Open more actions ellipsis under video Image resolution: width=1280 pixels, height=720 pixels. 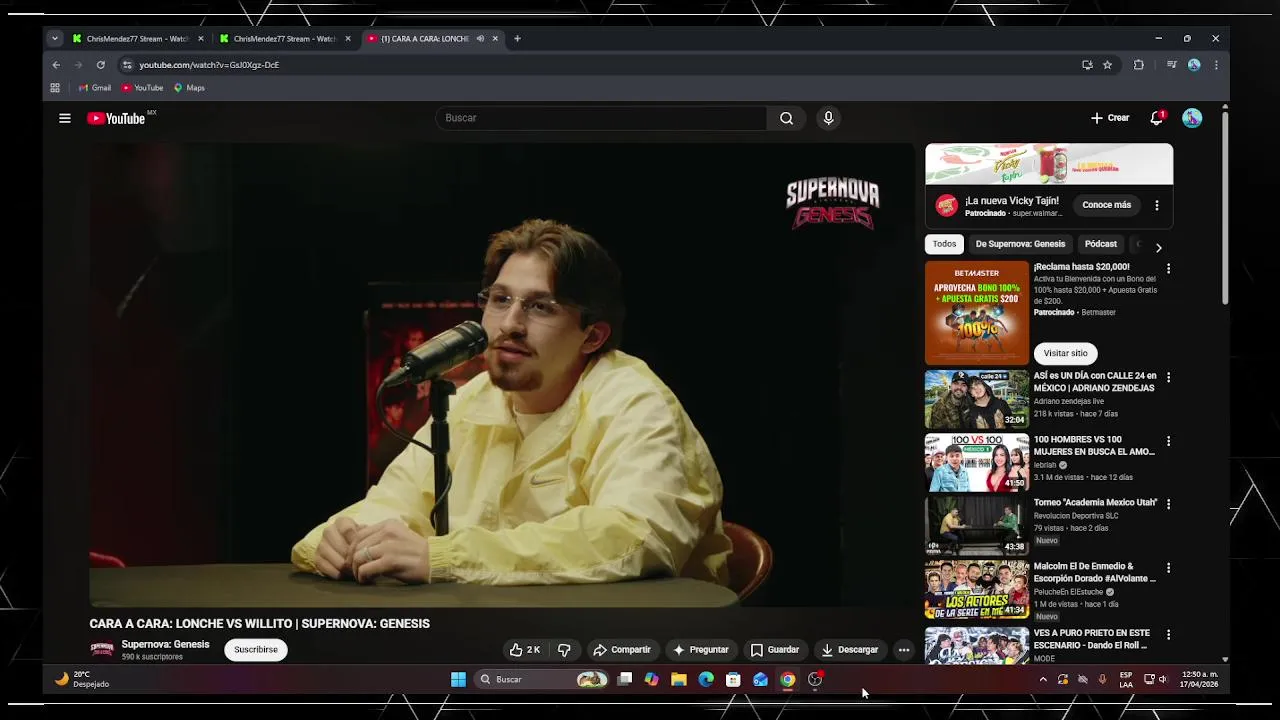pos(904,650)
